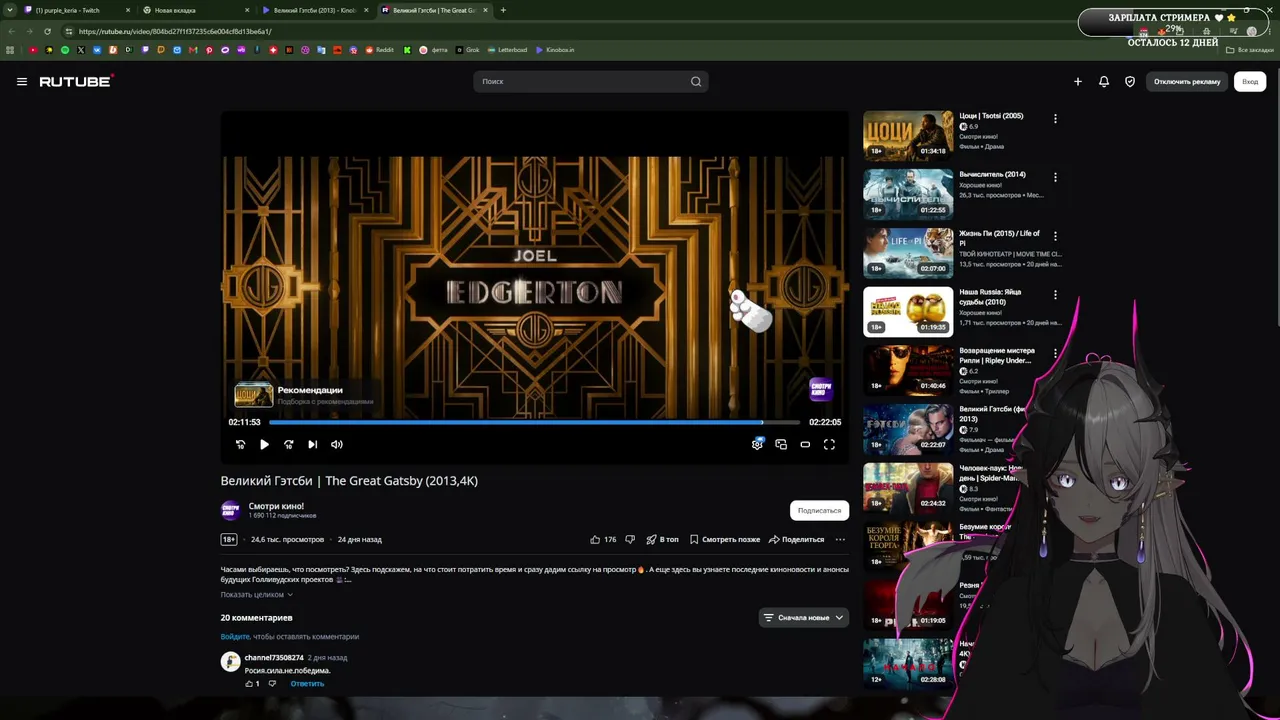Toggle theater mode on the player
Screen dimensions: 1280x720
(805, 445)
